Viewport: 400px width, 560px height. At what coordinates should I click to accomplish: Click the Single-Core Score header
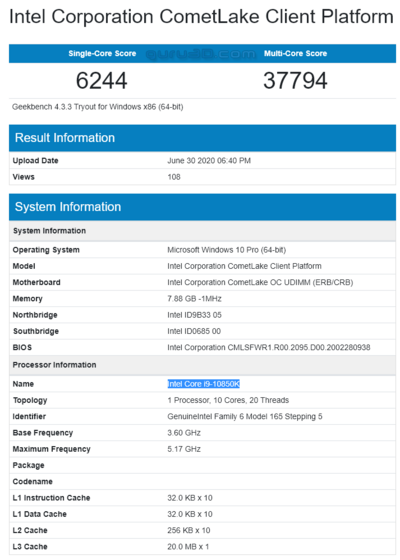pyautogui.click(x=102, y=54)
